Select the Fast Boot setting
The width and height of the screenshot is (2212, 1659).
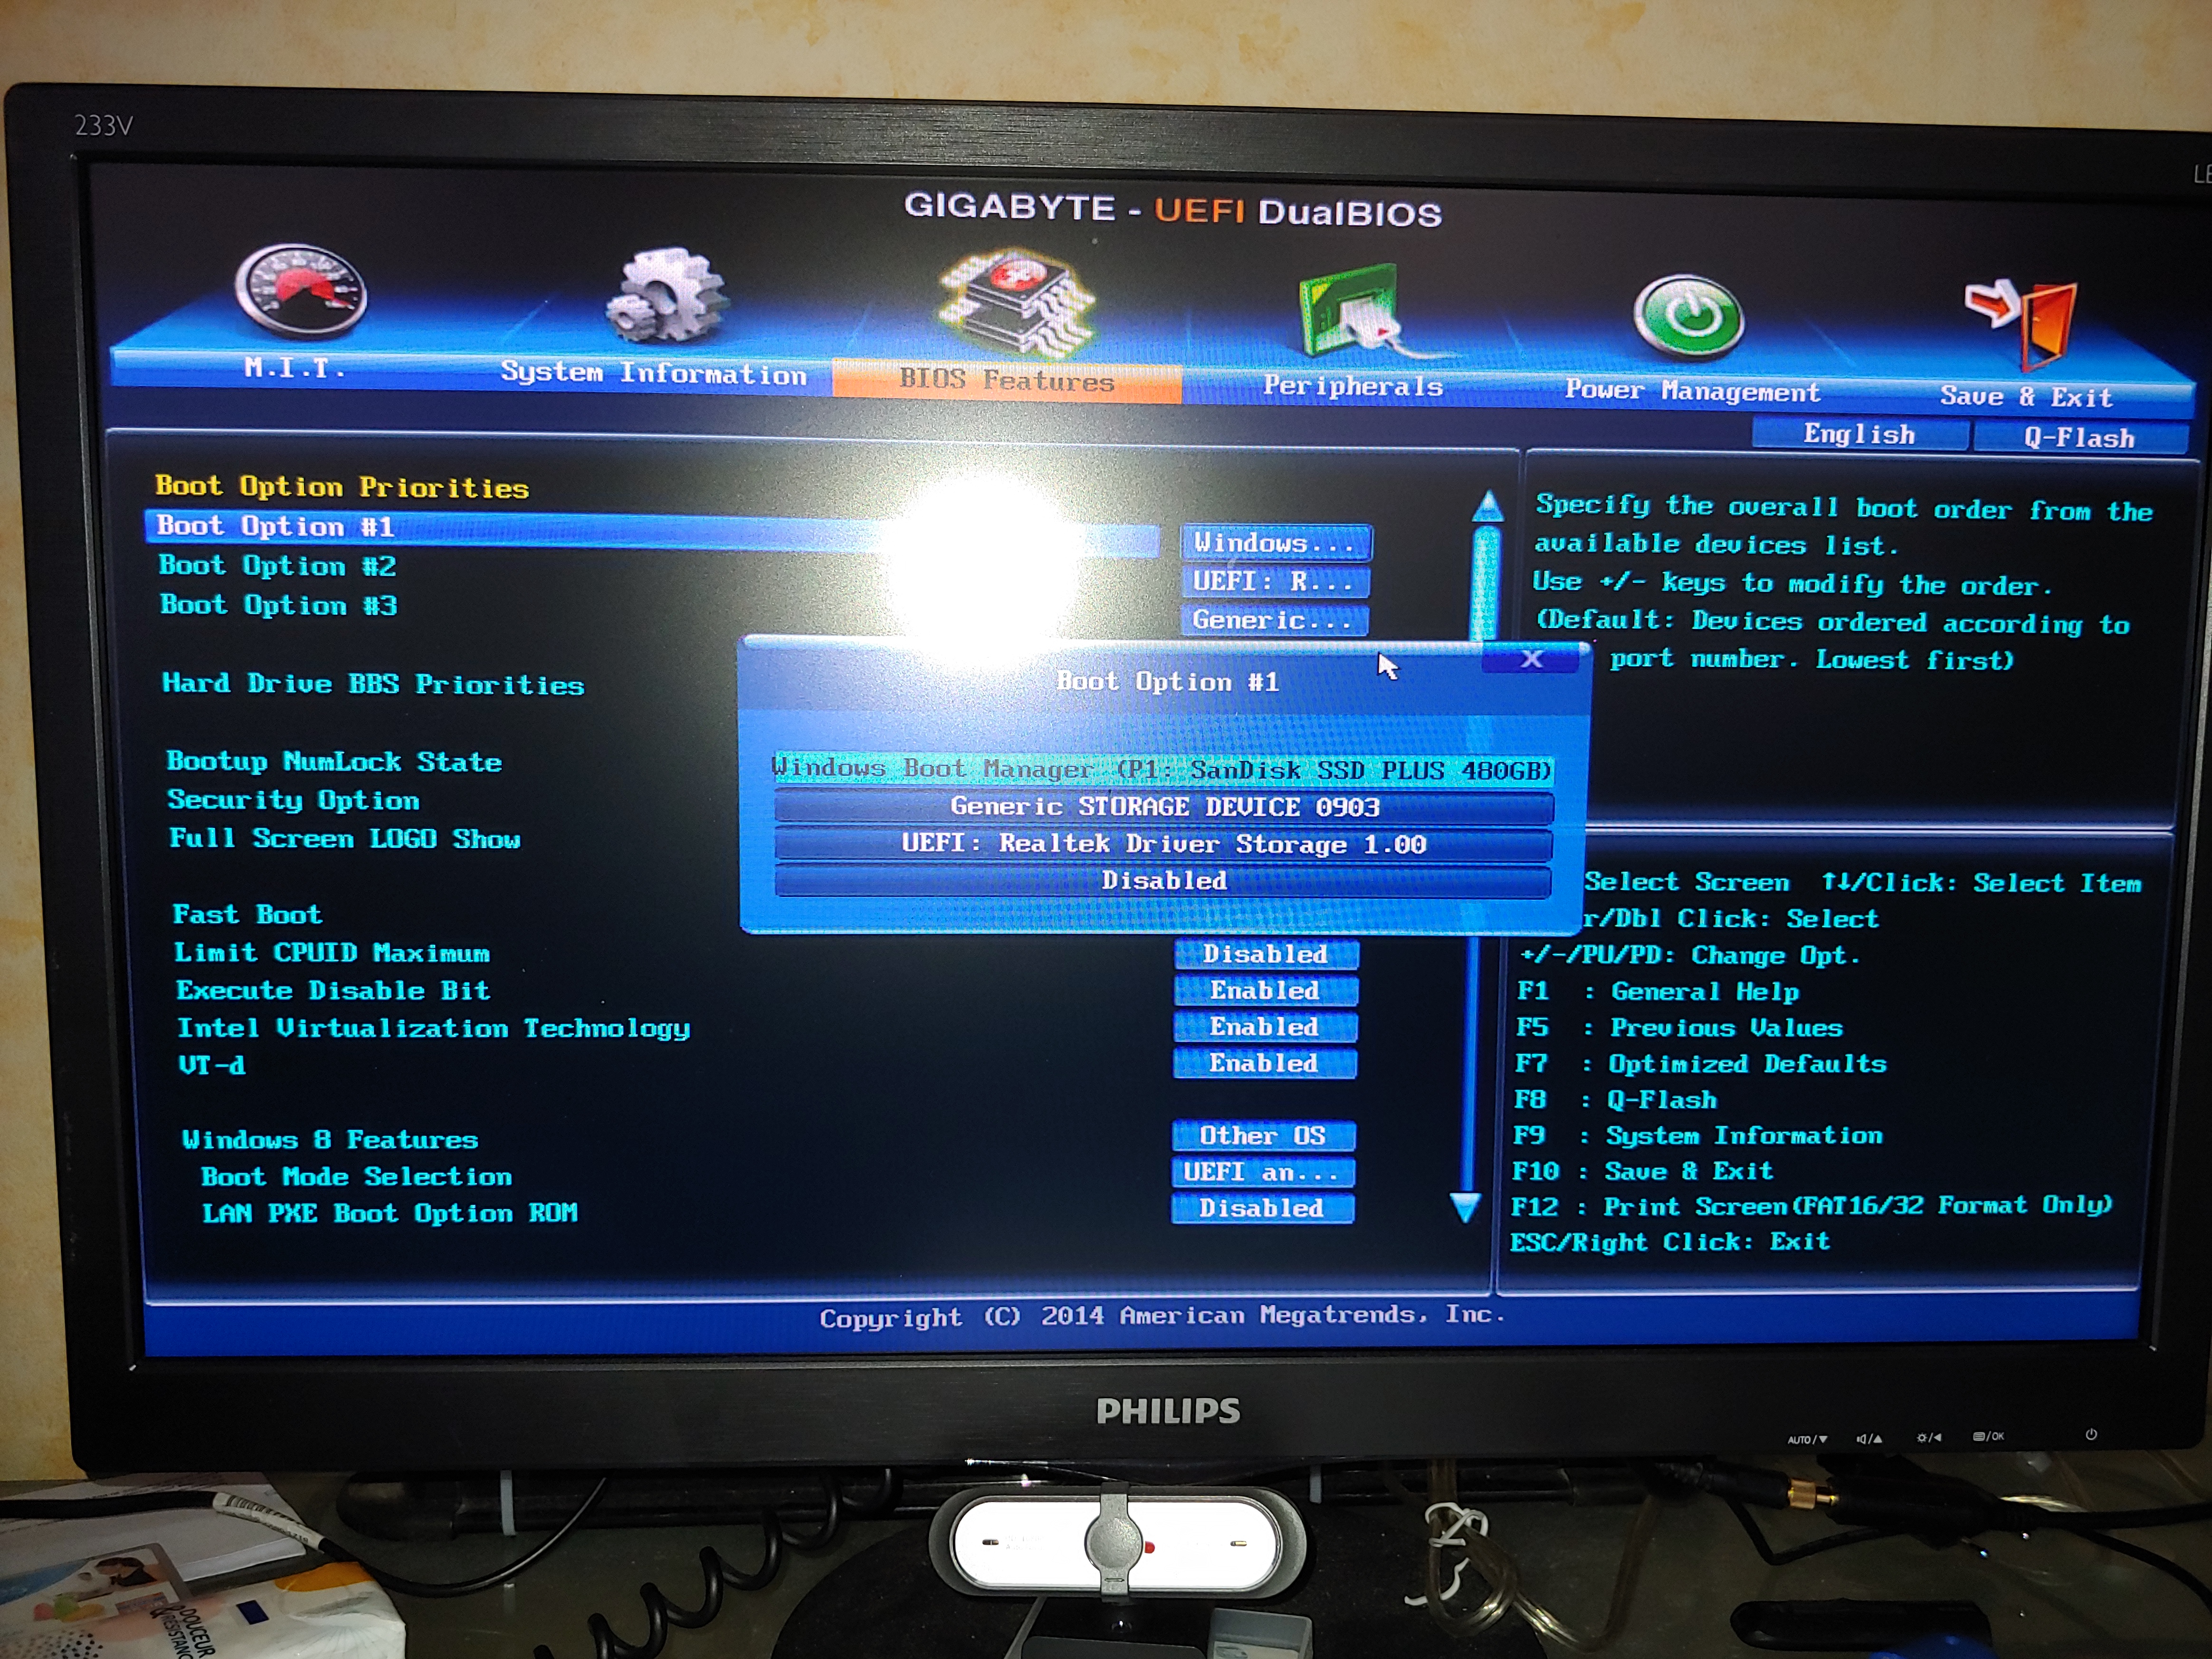247,914
